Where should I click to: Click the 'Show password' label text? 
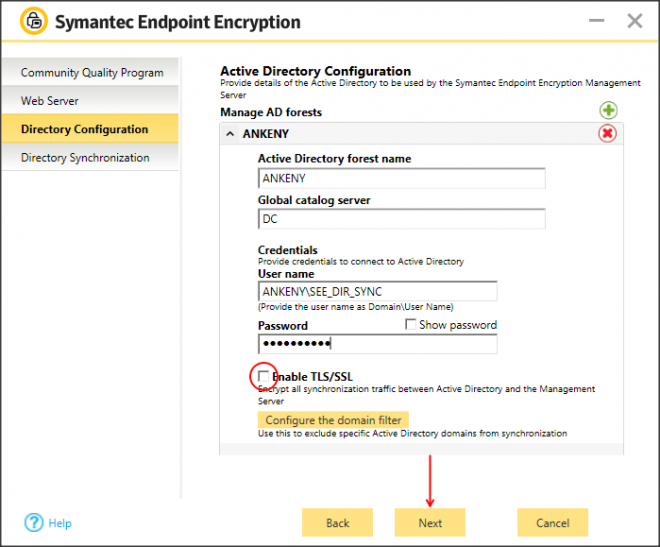458,325
